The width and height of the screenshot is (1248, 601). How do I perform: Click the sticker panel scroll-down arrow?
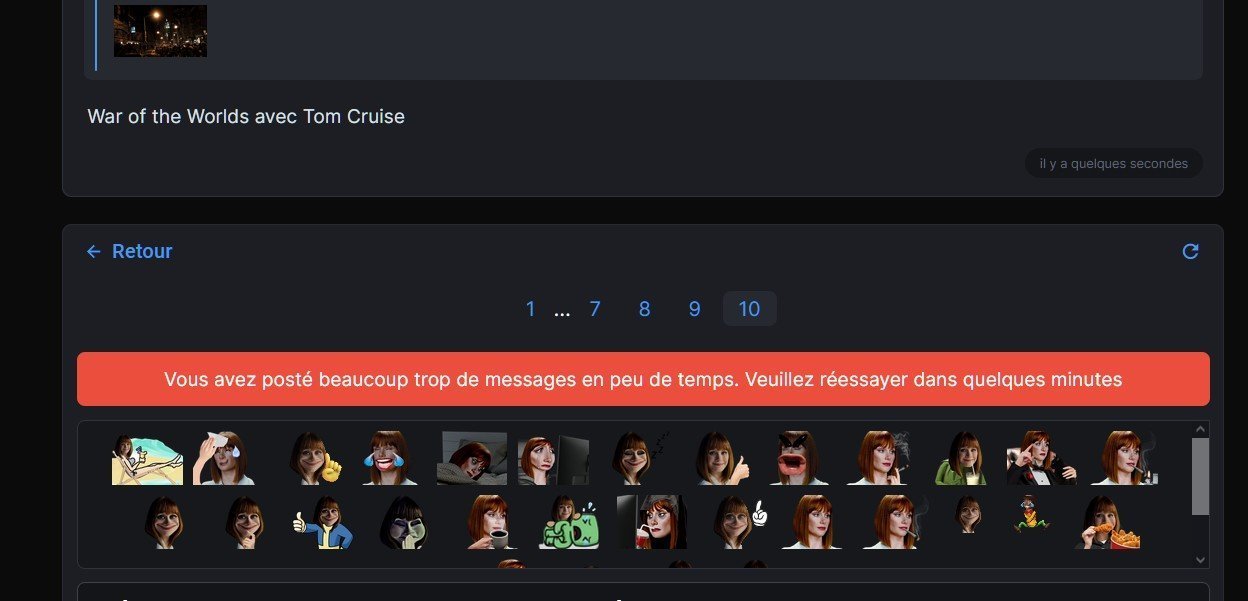tap(1201, 560)
